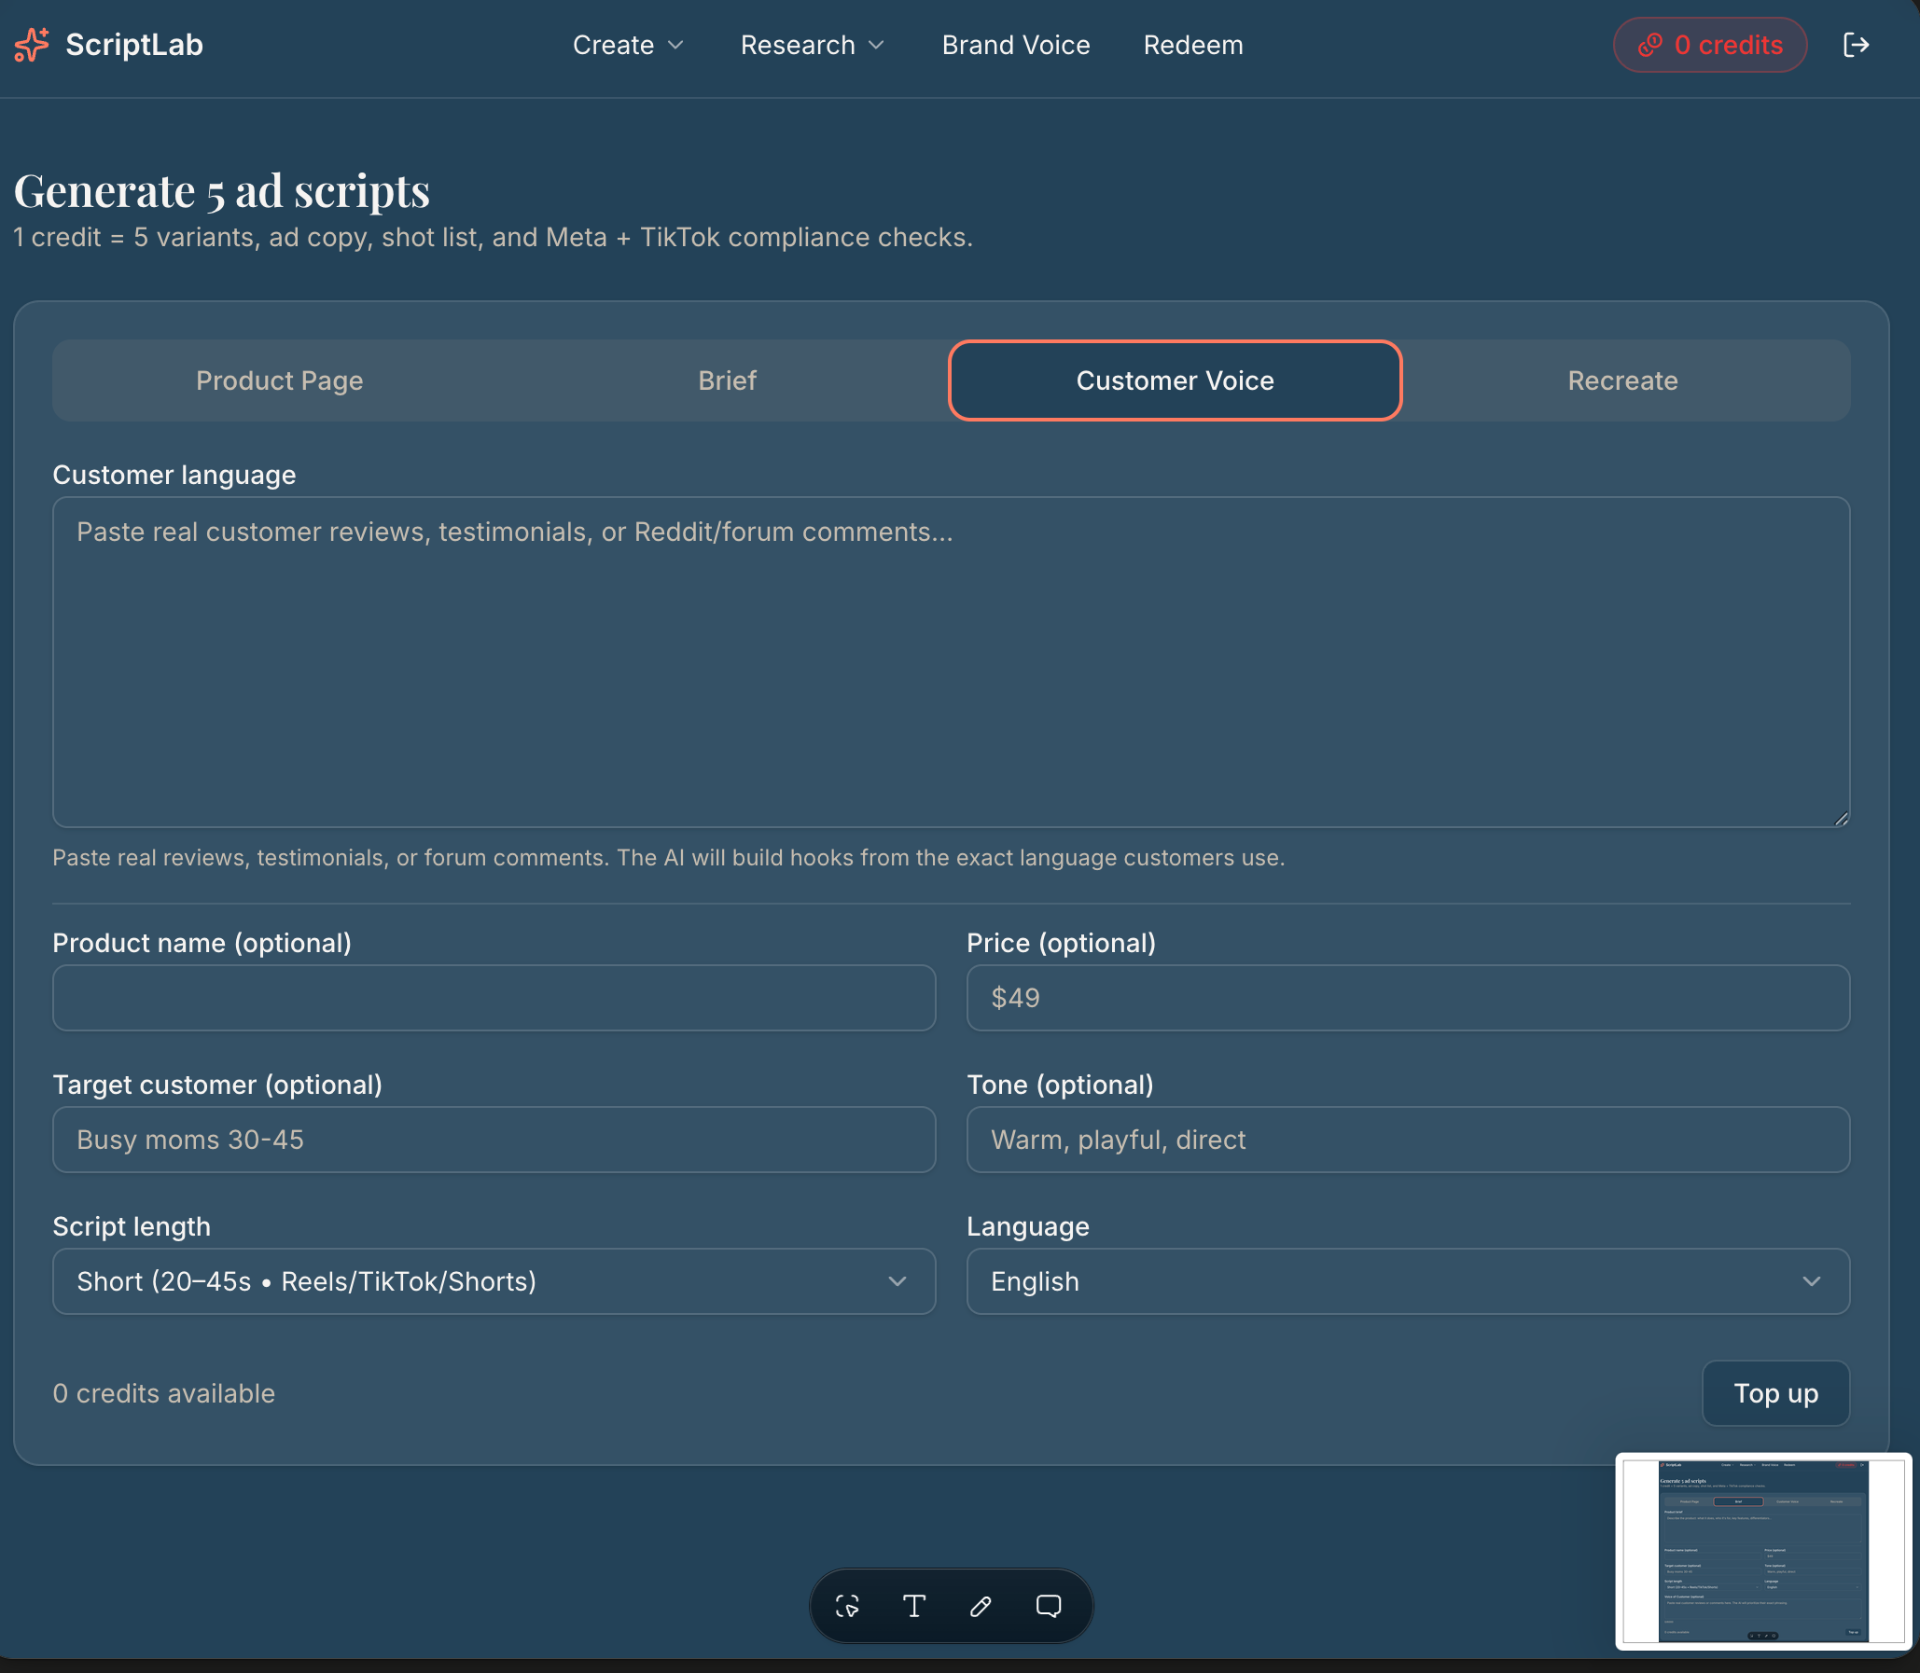Image resolution: width=1920 pixels, height=1673 pixels.
Task: Switch to the Recreate tab
Action: [x=1622, y=381]
